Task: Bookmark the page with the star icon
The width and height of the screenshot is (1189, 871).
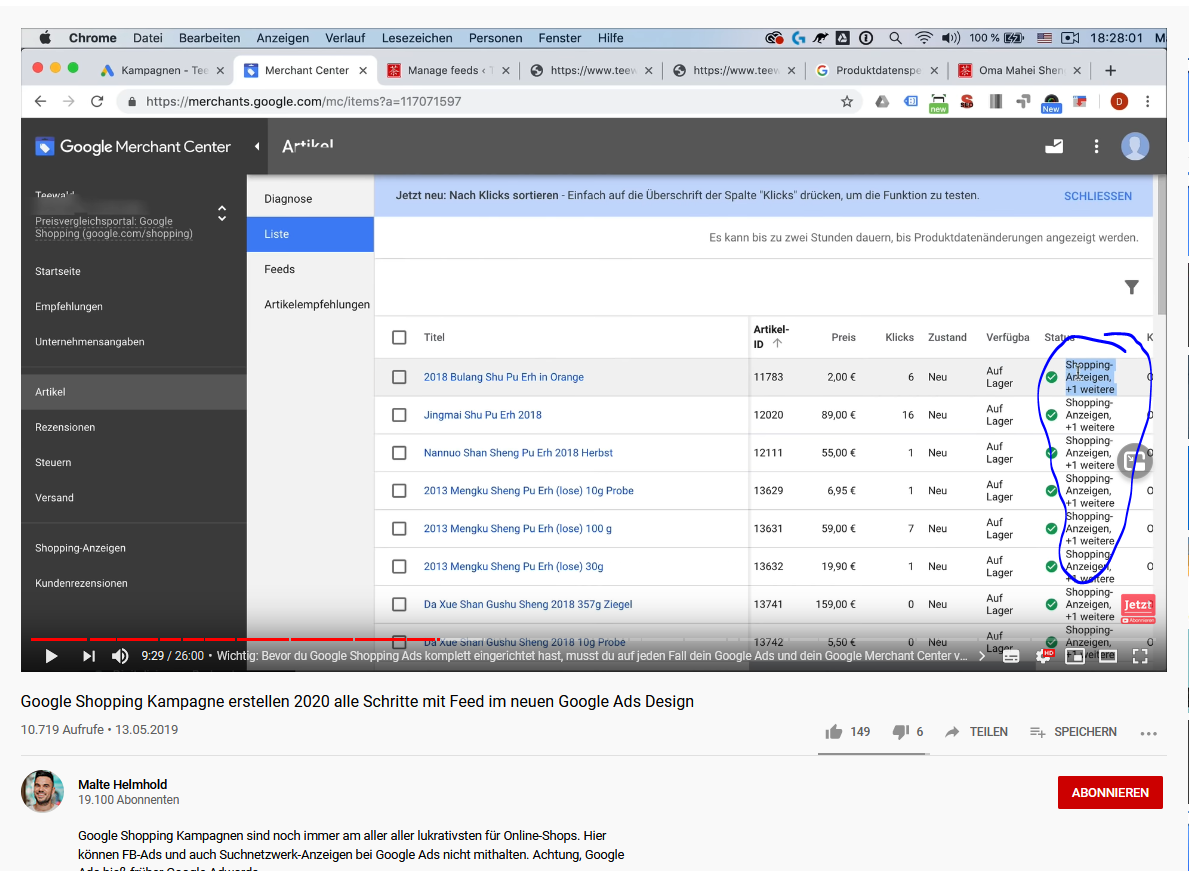Action: (847, 101)
